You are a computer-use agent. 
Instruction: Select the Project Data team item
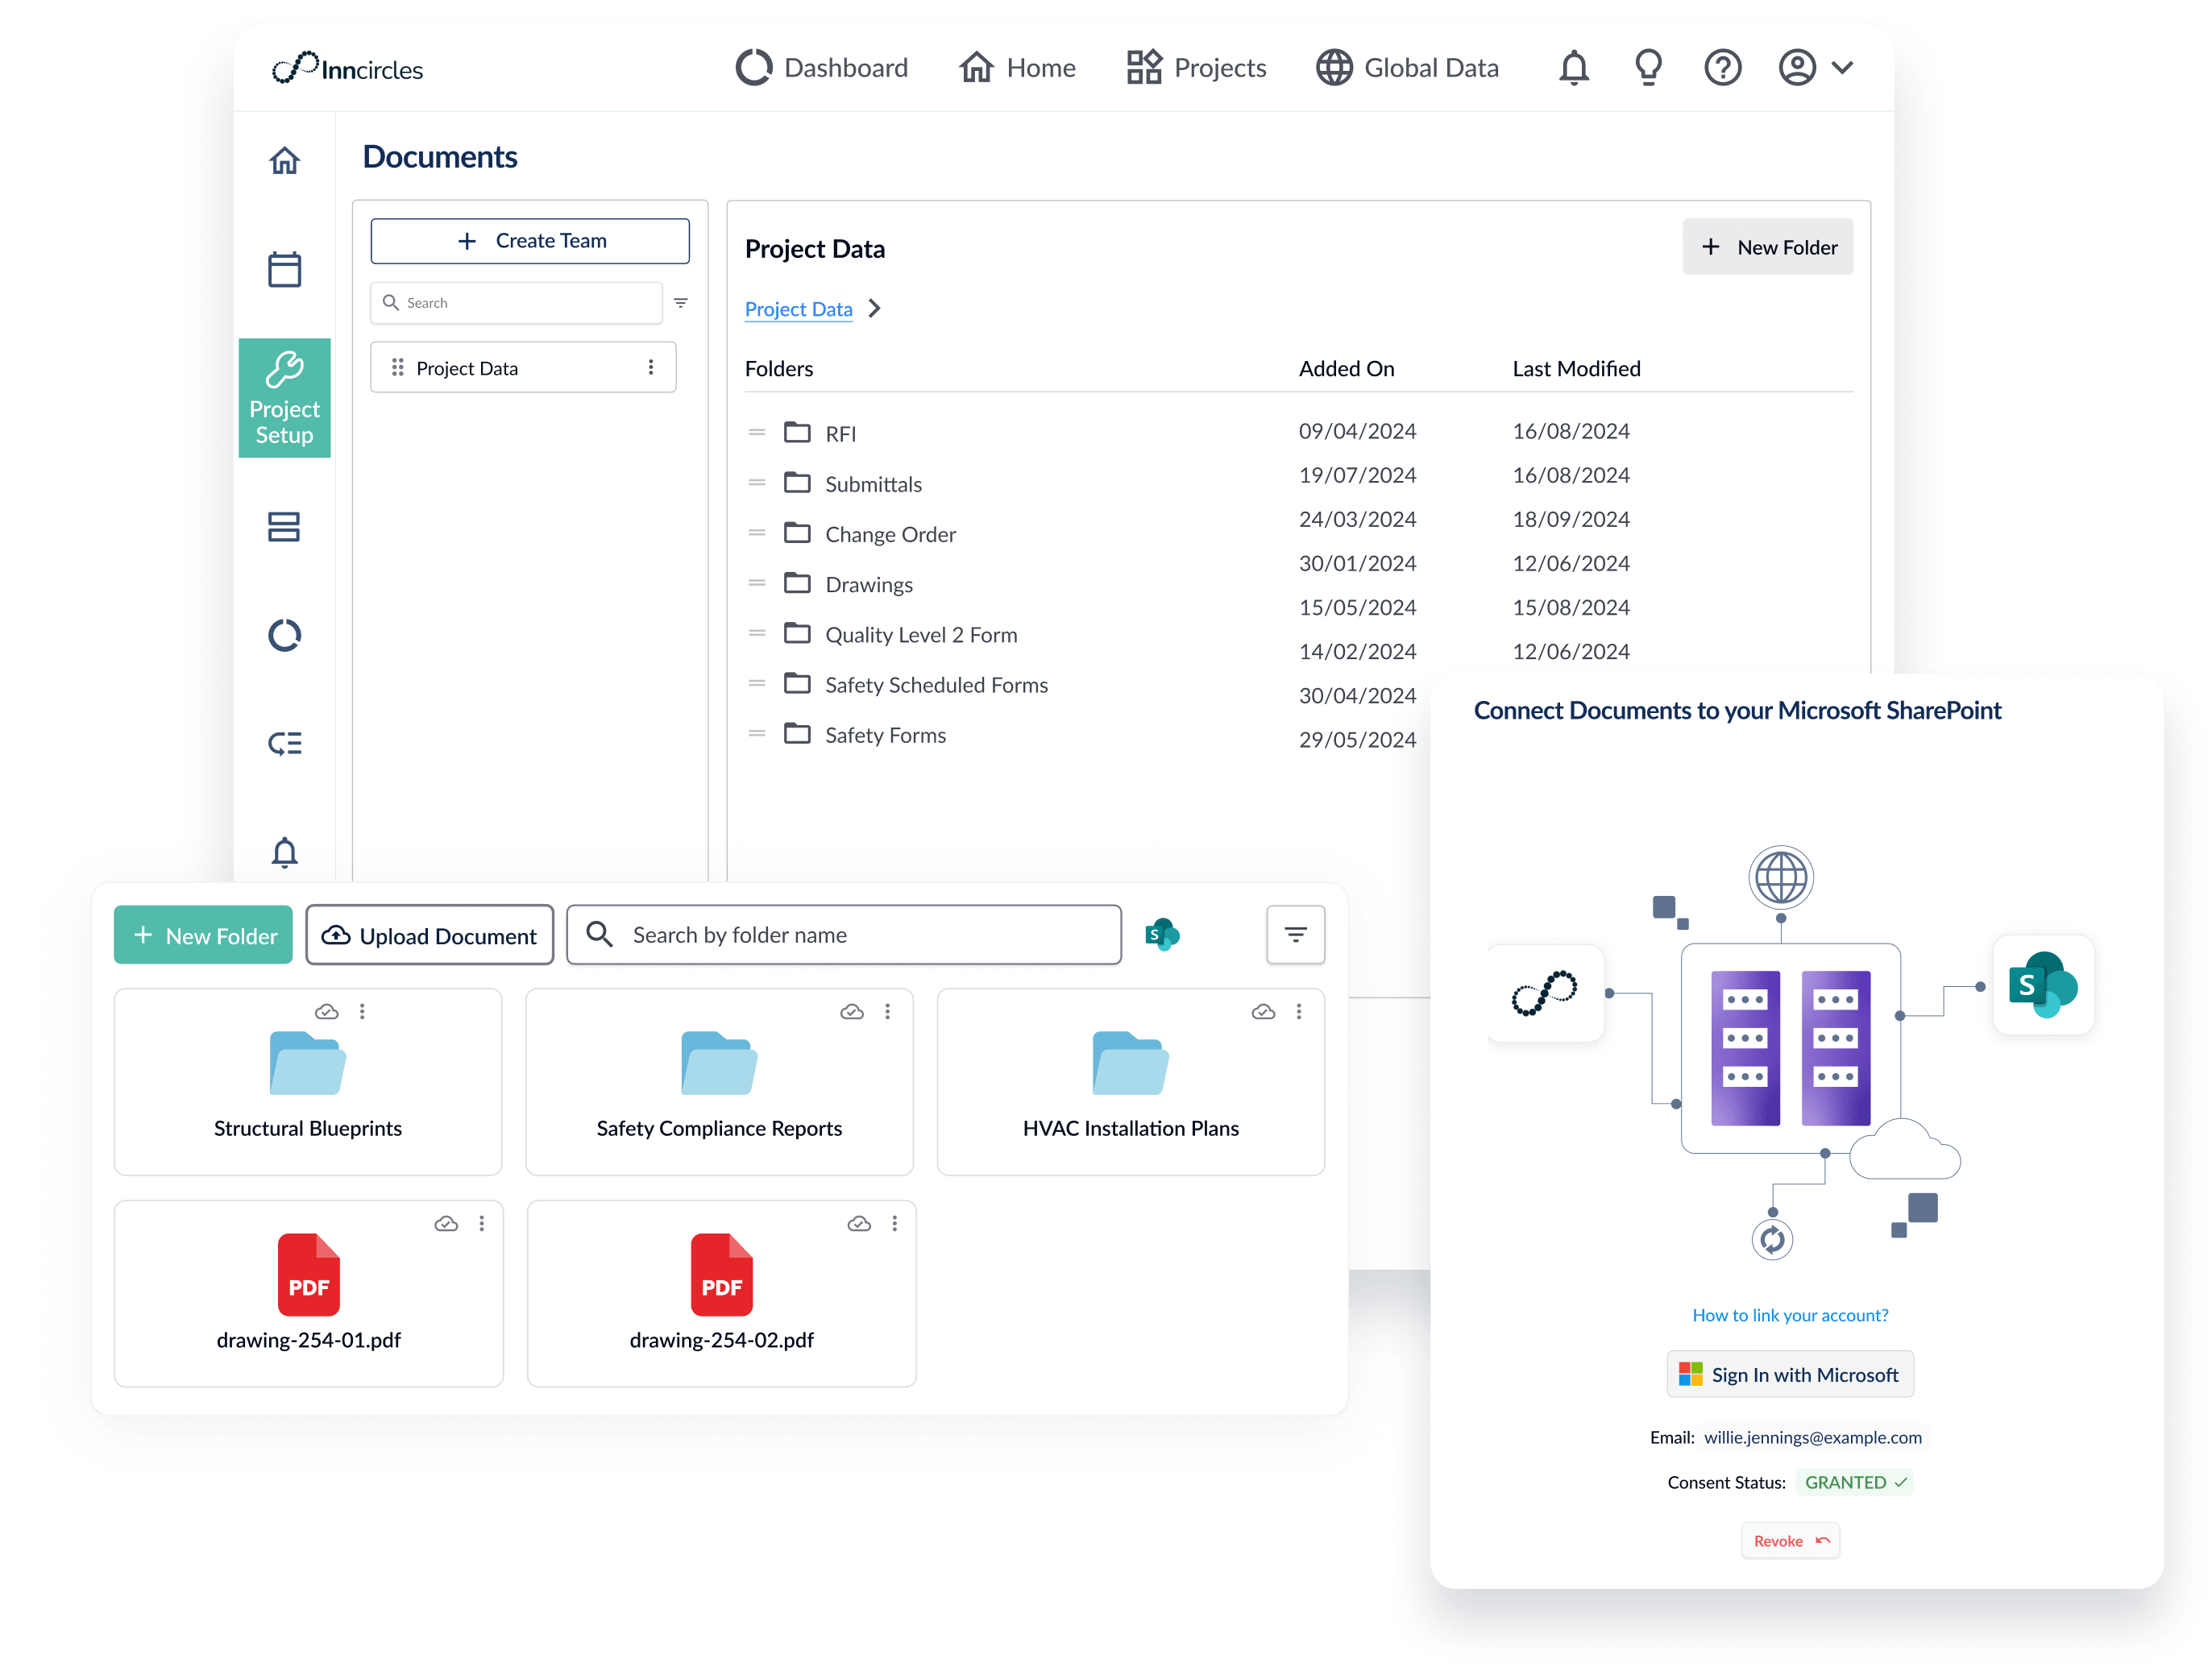click(523, 368)
